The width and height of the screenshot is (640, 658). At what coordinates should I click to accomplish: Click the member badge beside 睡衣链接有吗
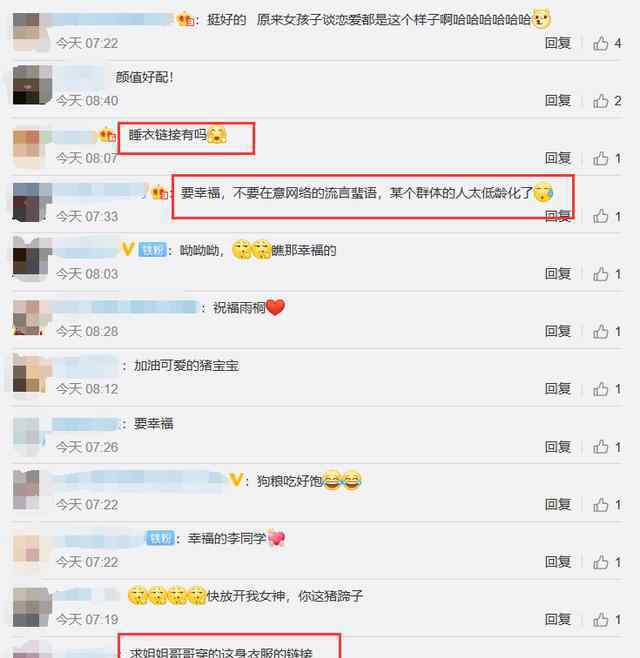pyautogui.click(x=107, y=135)
